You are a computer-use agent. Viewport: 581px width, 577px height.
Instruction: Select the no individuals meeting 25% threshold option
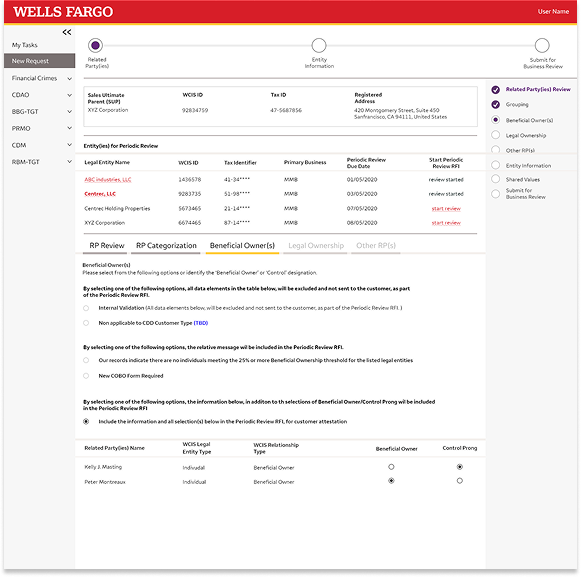(x=86, y=360)
